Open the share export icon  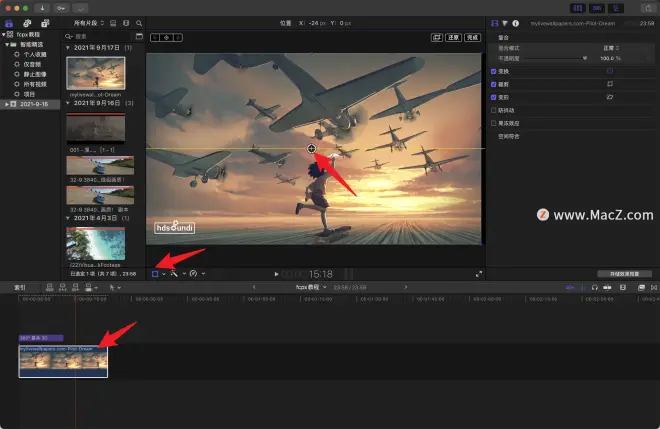click(x=648, y=8)
